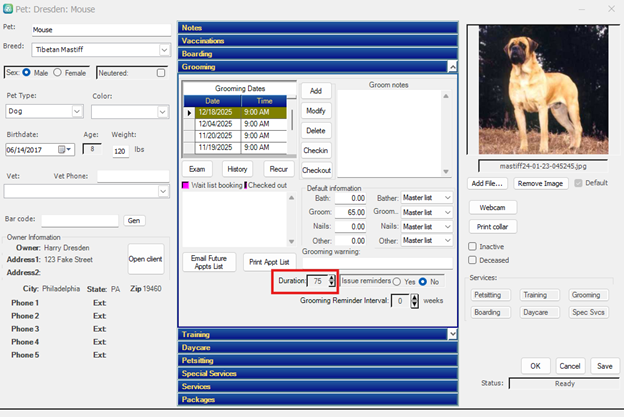Viewport: 624px width, 417px height.
Task: Click the Groom notes scroll down arrow
Action: (446, 171)
